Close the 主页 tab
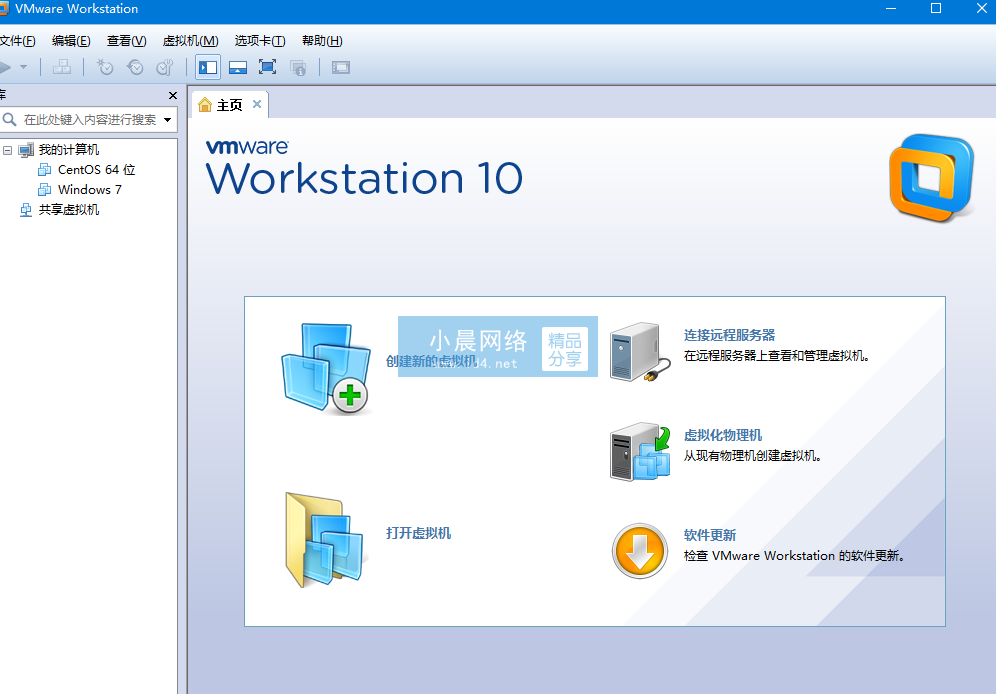Screen dimensions: 996x694 point(257,104)
